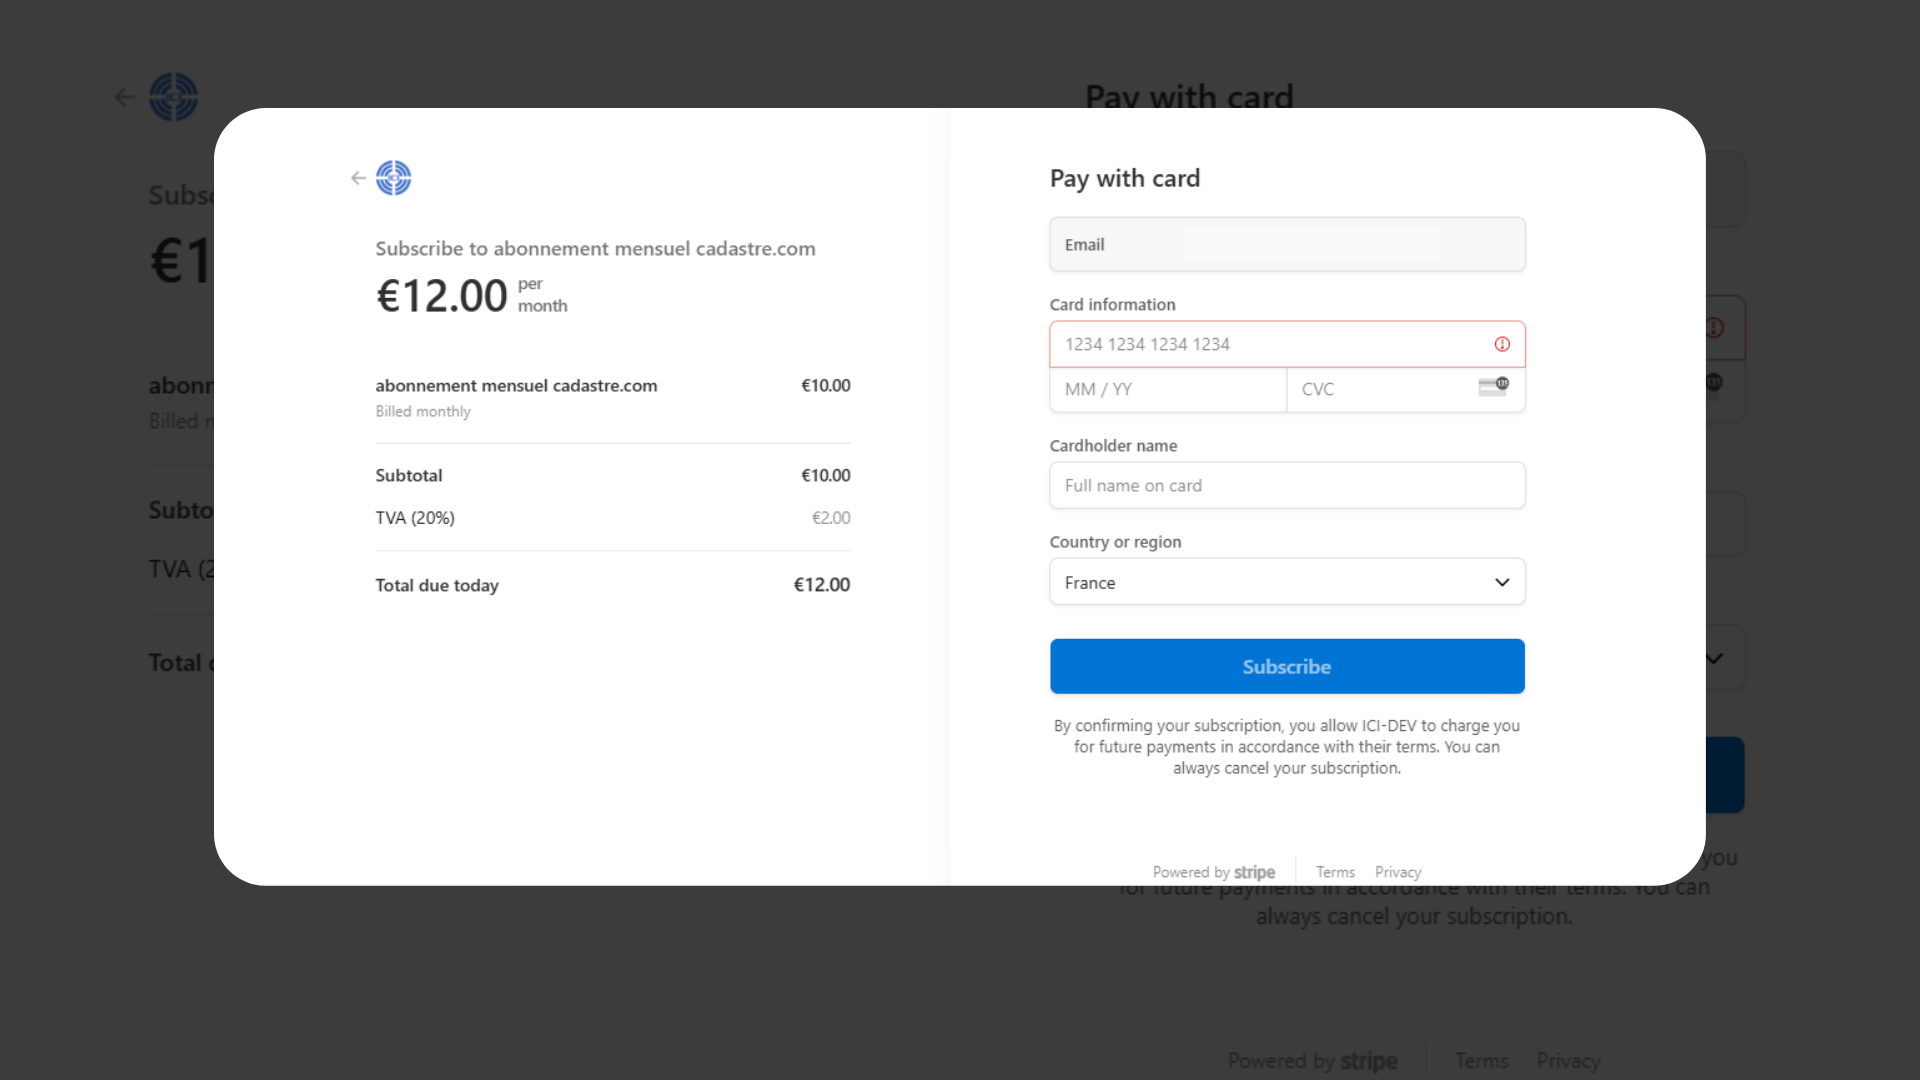The height and width of the screenshot is (1080, 1920).
Task: Click the card number error warning icon
Action: pyautogui.click(x=1502, y=344)
